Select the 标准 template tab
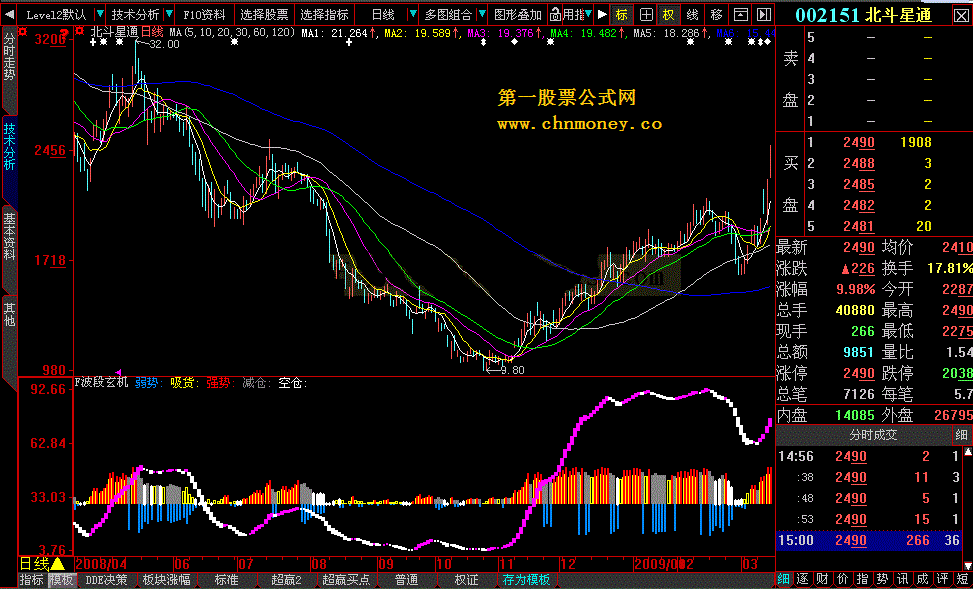The height and width of the screenshot is (589, 973). click(226, 580)
